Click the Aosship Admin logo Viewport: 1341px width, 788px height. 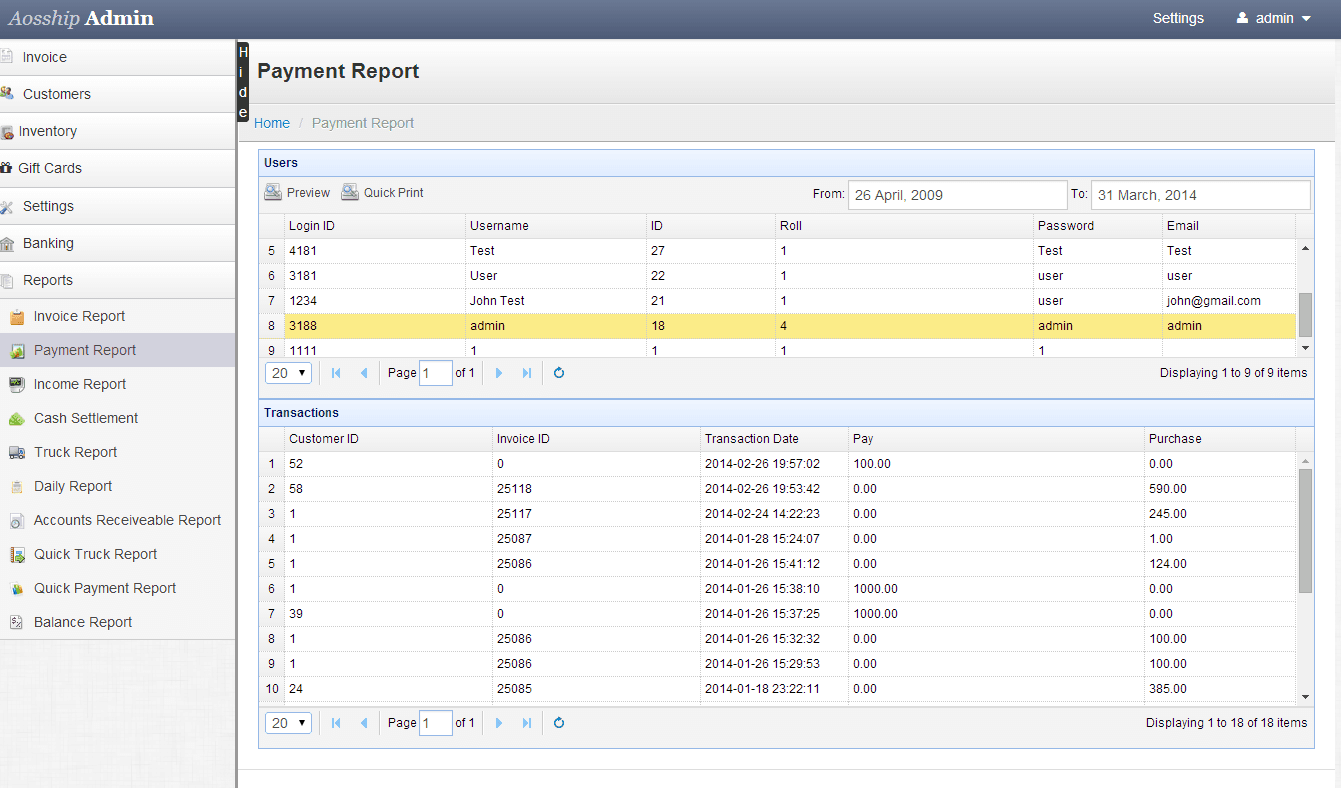pos(81,18)
